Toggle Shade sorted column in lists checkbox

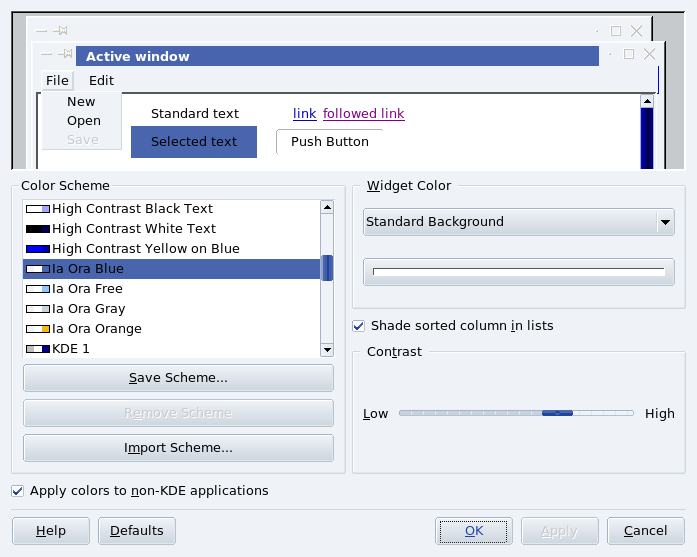pos(359,326)
